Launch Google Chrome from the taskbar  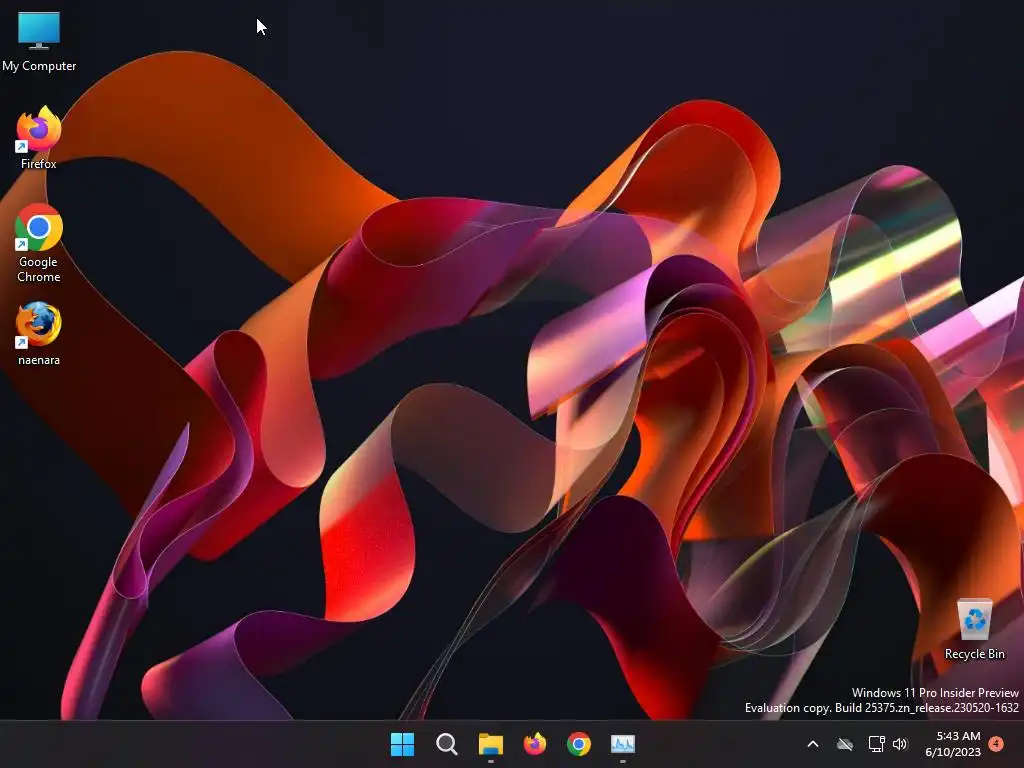coord(579,744)
